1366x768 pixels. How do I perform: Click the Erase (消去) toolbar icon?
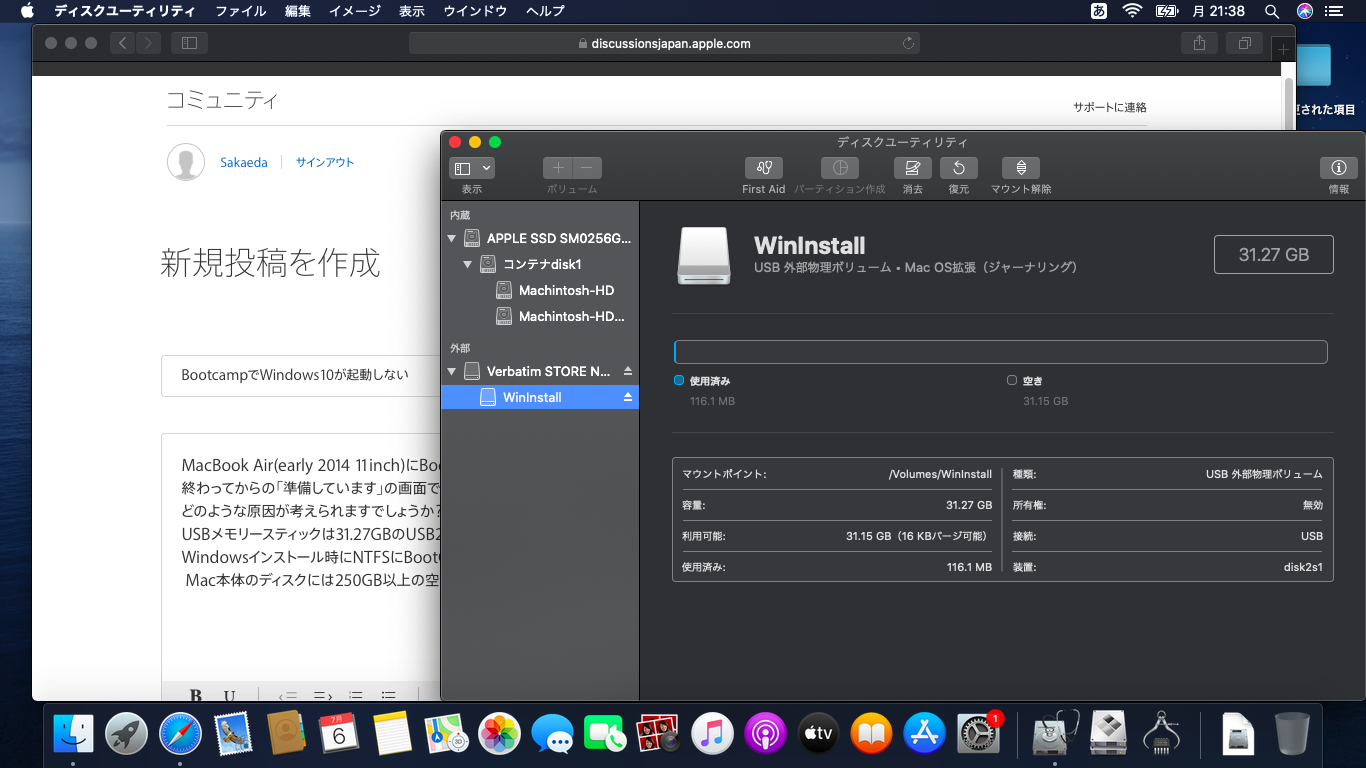[x=912, y=168]
